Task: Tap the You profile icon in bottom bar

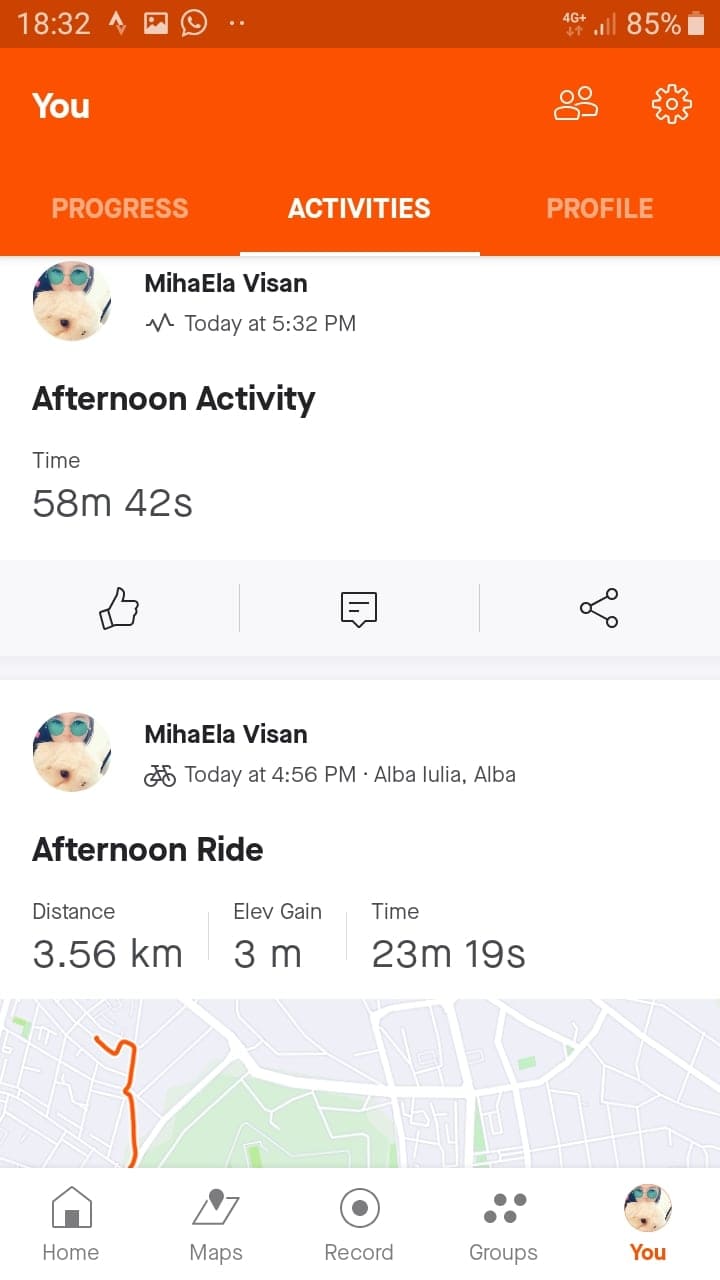Action: click(647, 1223)
